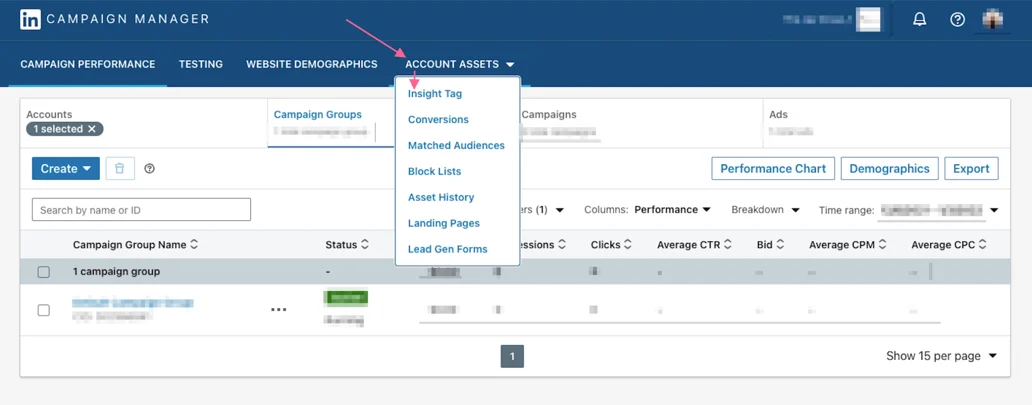This screenshot has height=405, width=1032.
Task: Click the LinkedIn logo icon
Action: point(30,19)
